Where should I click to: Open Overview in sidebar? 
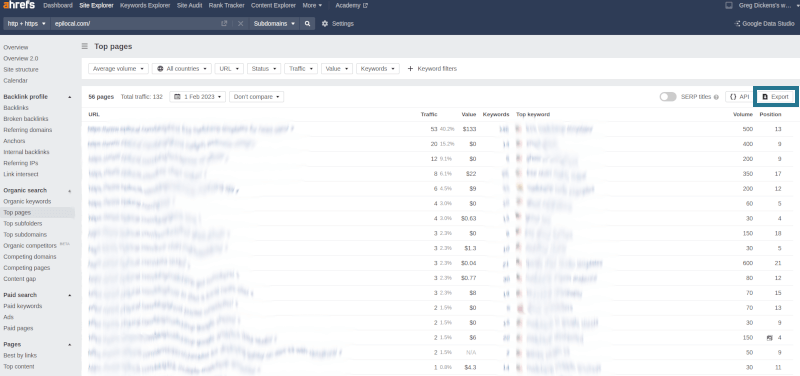[x=16, y=47]
